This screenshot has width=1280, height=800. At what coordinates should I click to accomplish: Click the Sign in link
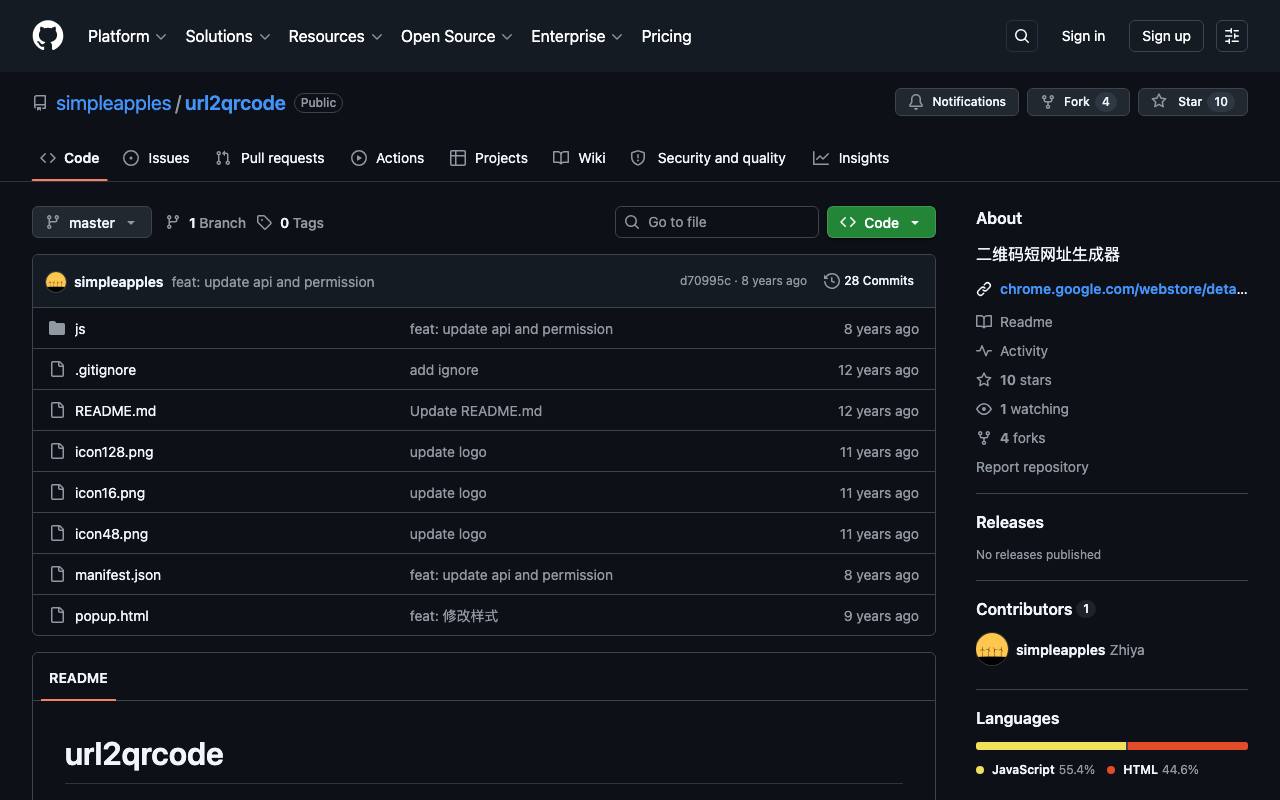click(1083, 36)
